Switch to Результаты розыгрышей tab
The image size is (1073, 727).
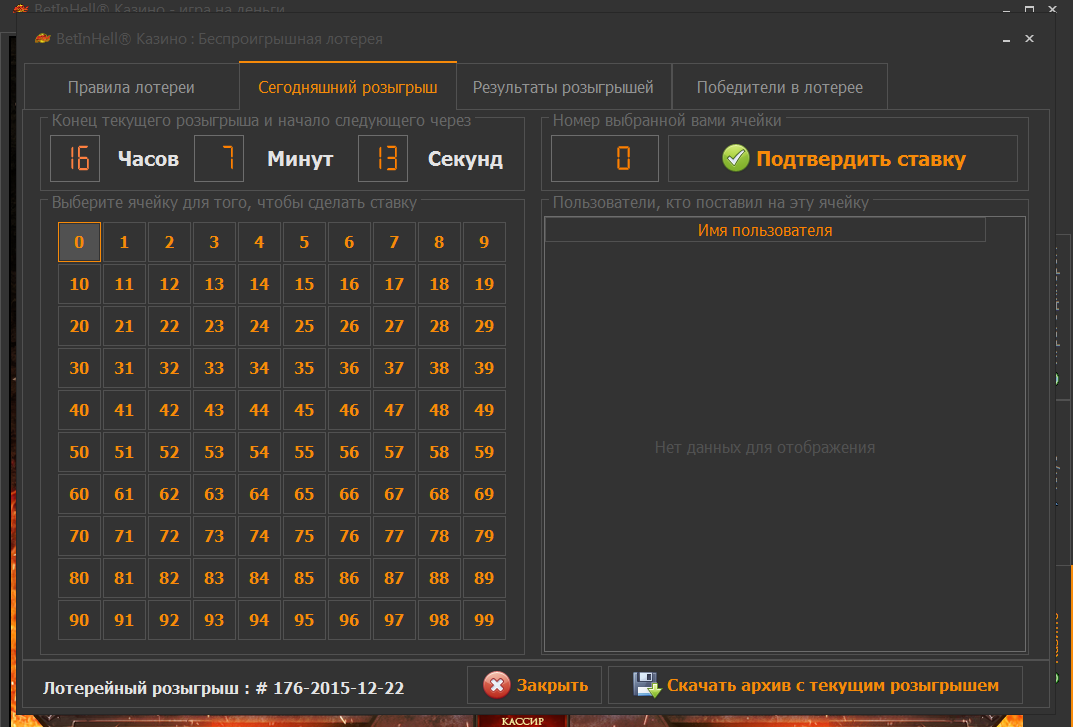click(563, 87)
